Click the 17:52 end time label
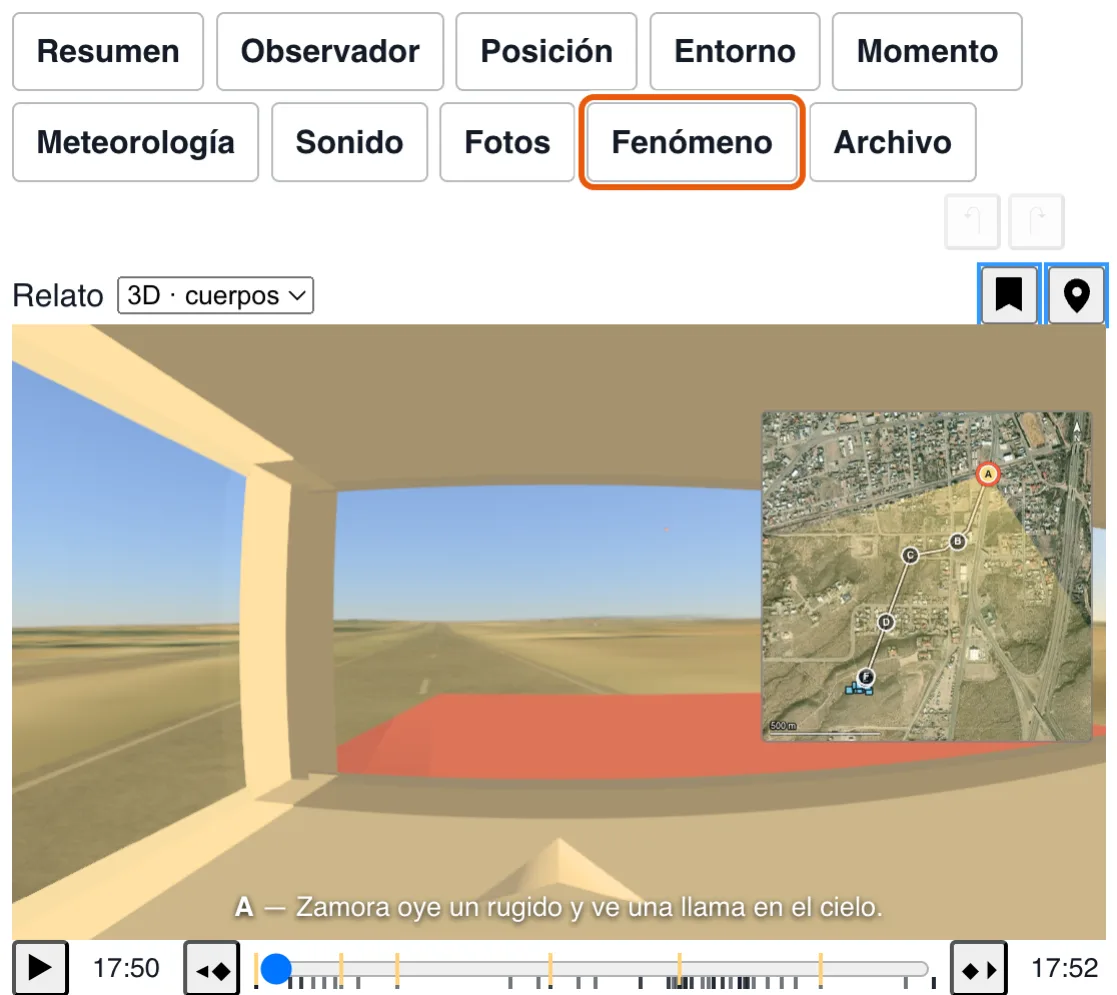Viewport: 1117px width, 995px height. pos(1064,968)
